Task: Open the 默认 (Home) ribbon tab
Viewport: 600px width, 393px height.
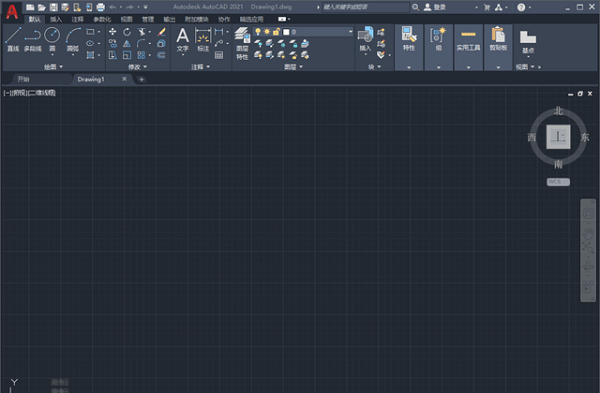Action: (34, 19)
